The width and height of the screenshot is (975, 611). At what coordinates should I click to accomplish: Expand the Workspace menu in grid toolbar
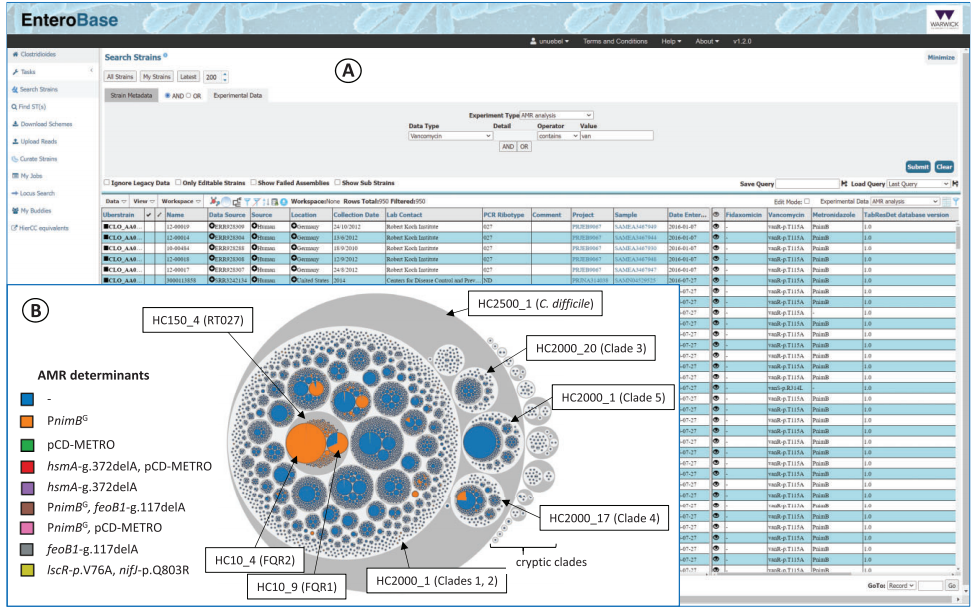pyautogui.click(x=181, y=201)
